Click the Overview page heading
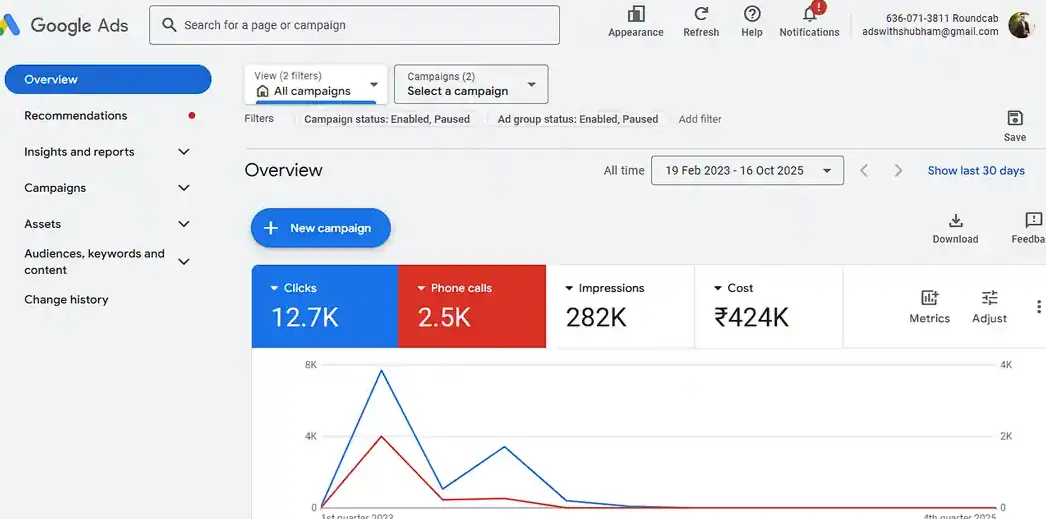The image size is (1046, 519). tap(284, 170)
